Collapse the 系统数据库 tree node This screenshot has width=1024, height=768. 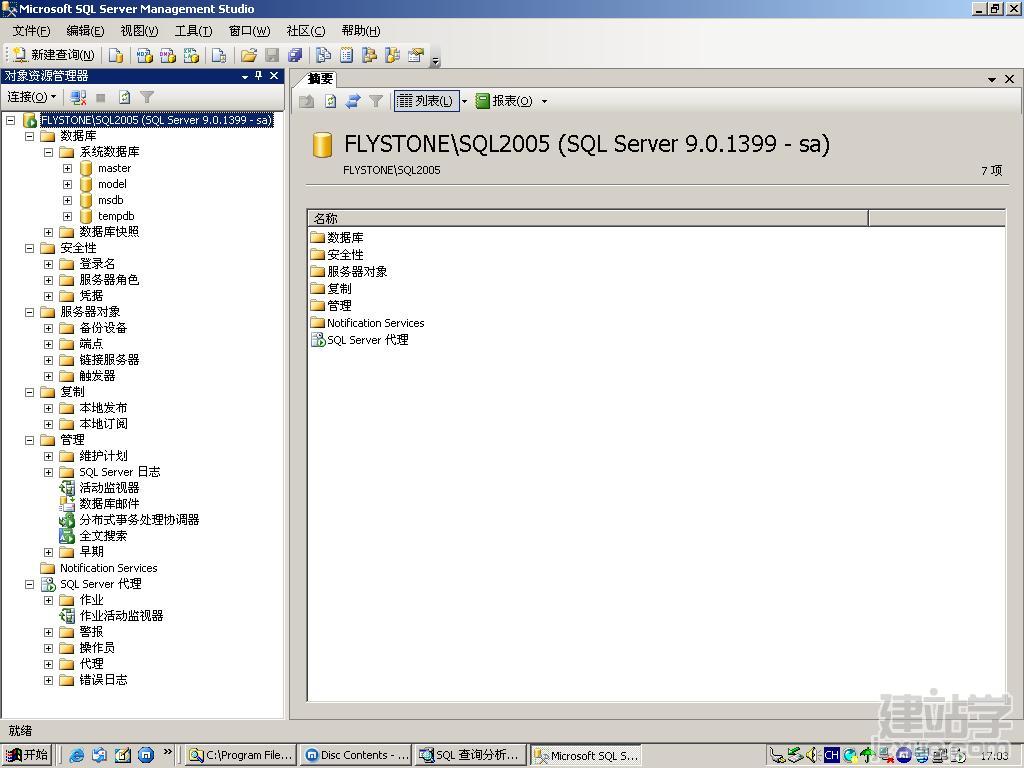[x=48, y=152]
